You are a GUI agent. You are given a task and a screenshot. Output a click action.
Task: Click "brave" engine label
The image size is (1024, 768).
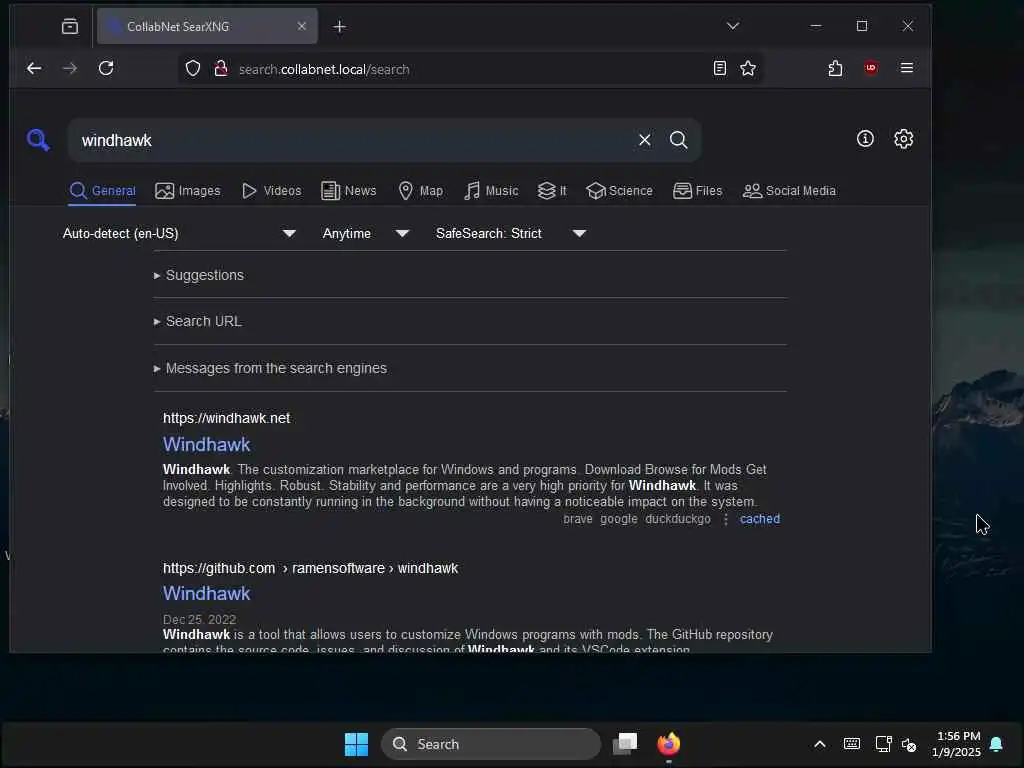coord(578,519)
